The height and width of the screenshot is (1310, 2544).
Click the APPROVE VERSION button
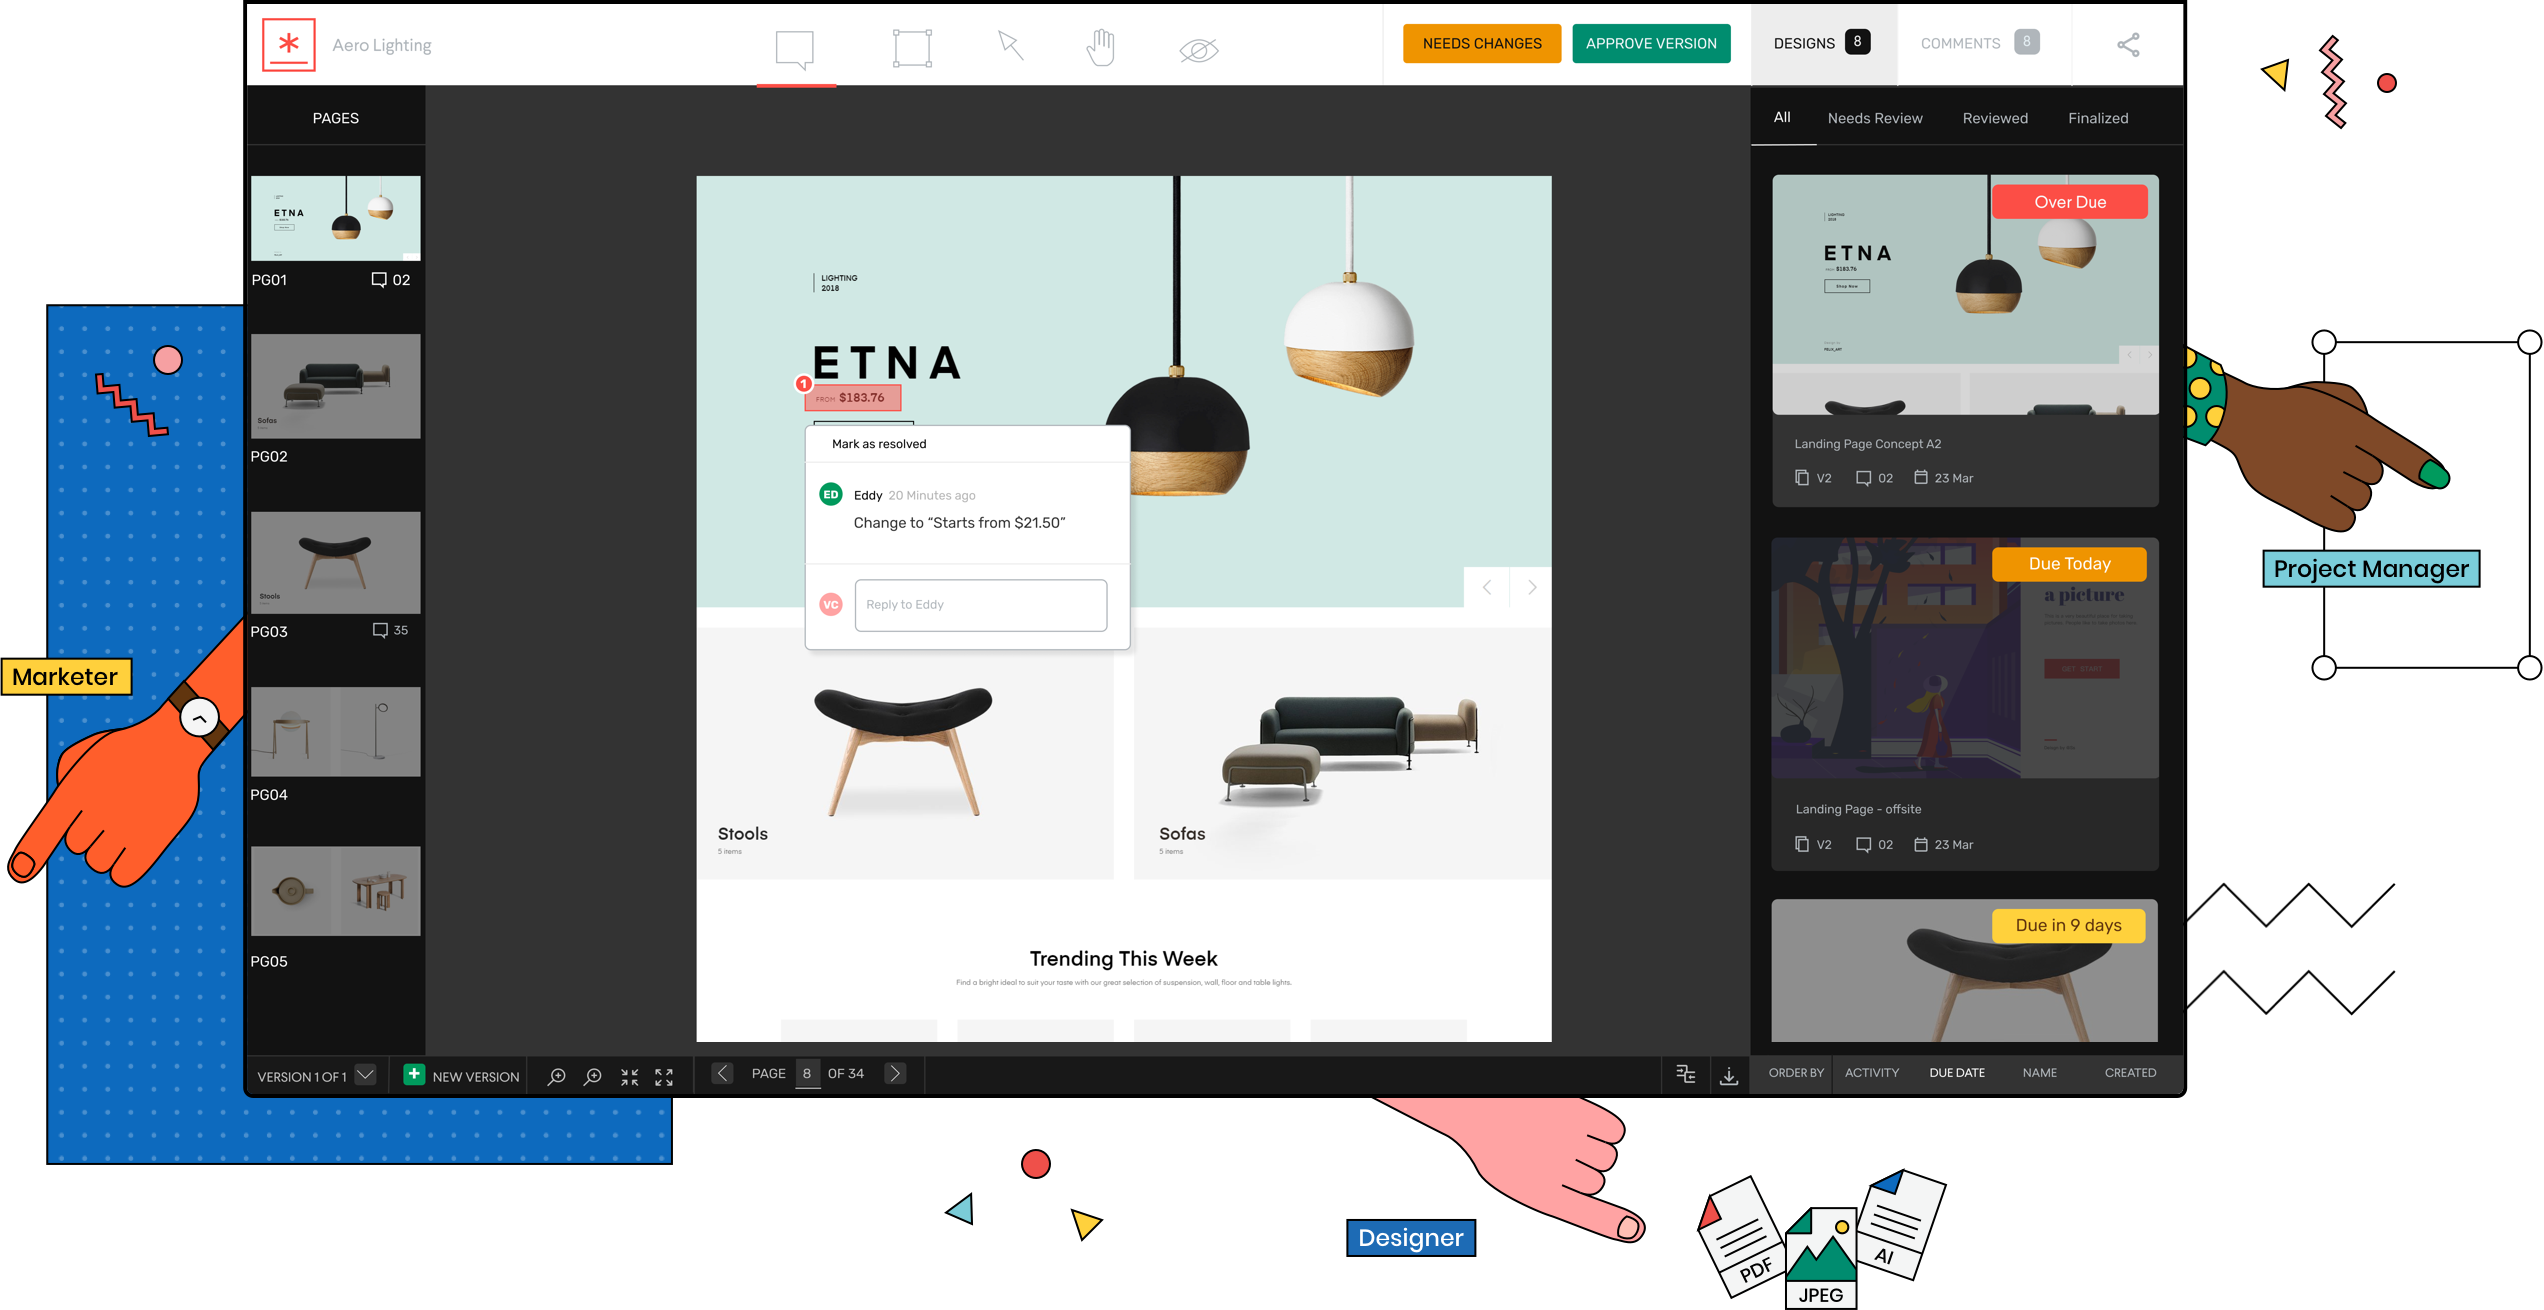[1650, 43]
